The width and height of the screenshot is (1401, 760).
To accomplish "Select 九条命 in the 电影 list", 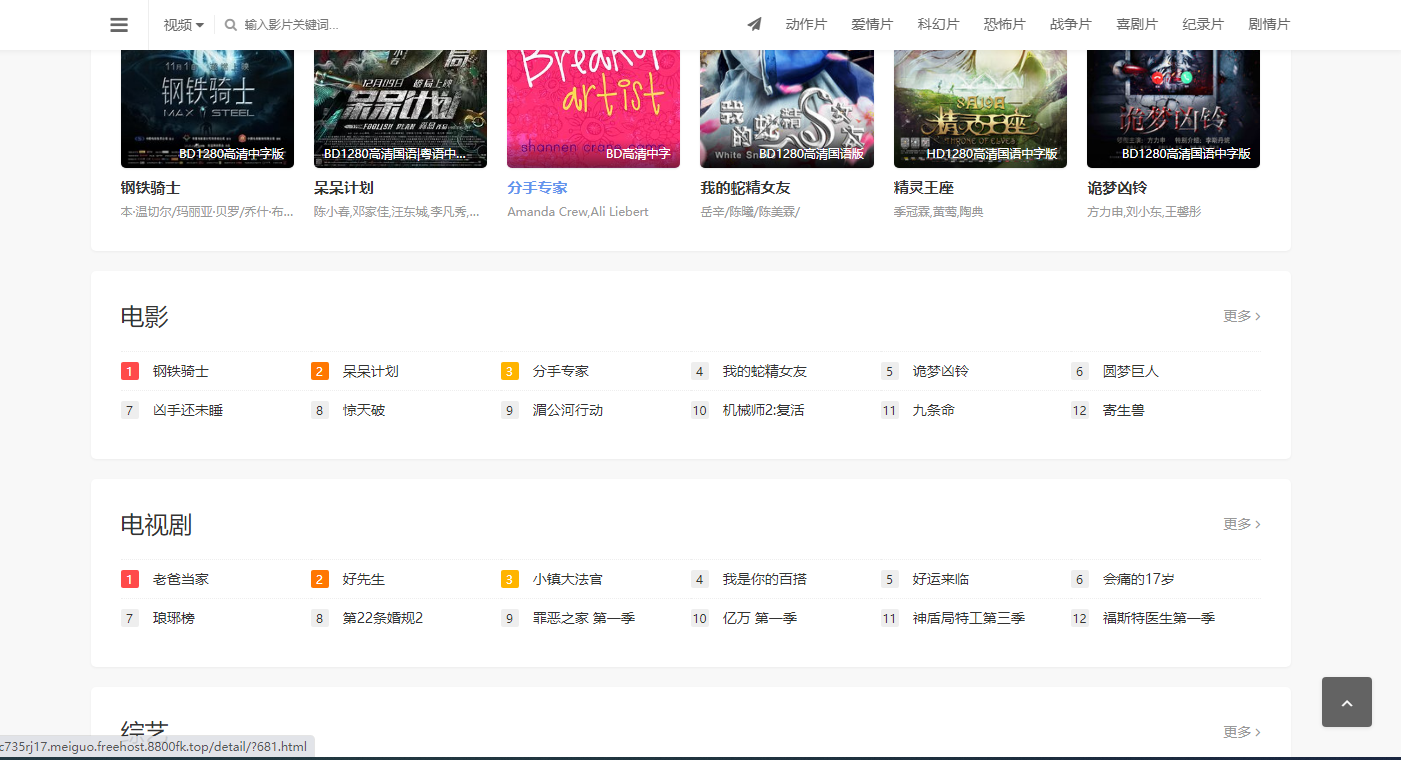I will 934,410.
